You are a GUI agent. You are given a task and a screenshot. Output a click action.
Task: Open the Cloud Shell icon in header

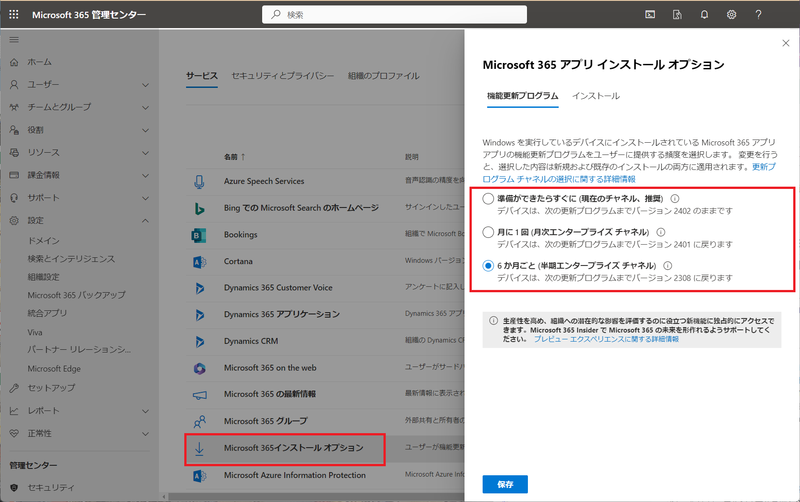pos(650,15)
